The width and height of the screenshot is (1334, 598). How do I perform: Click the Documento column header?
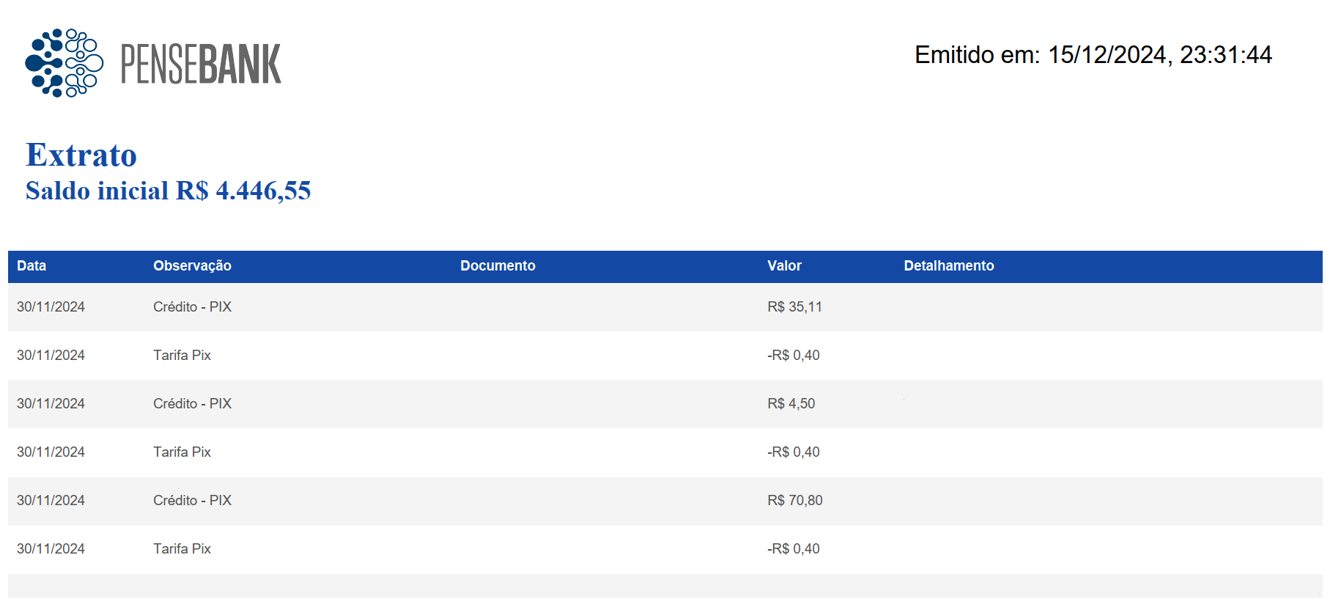498,266
